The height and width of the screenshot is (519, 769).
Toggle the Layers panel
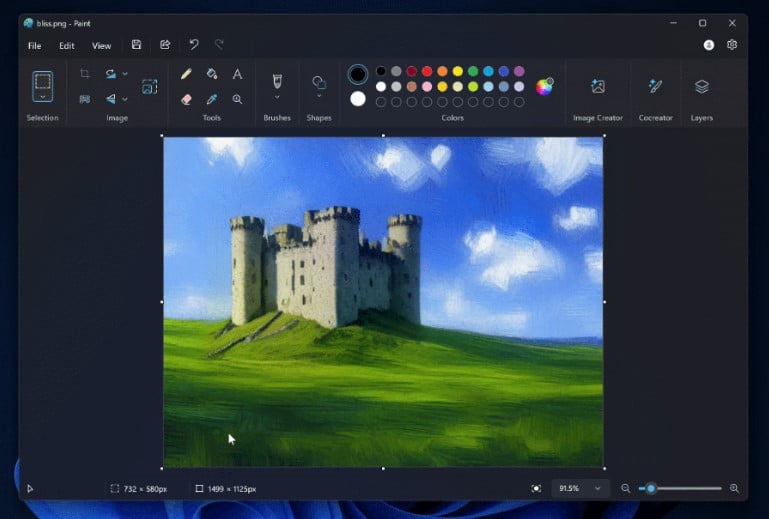(702, 86)
